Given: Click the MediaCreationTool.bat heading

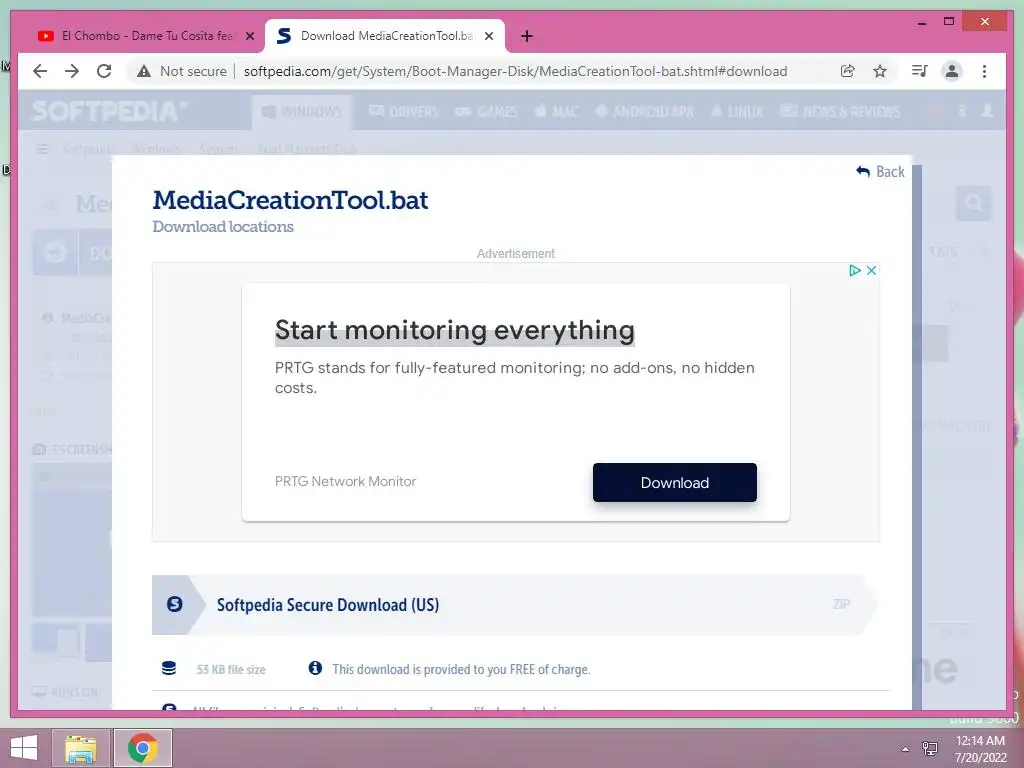Looking at the screenshot, I should 291,200.
